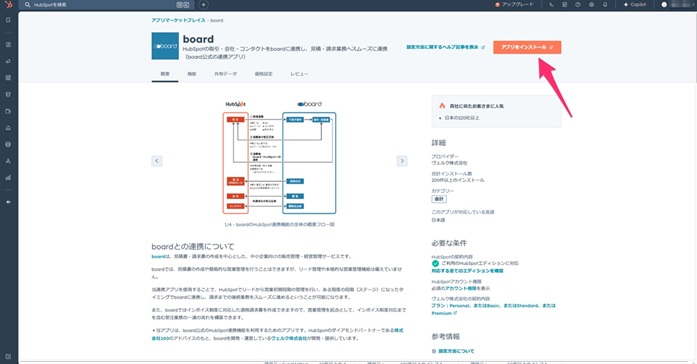This screenshot has width=697, height=364.
Task: Click the board app logo thumbnail
Action: point(165,46)
